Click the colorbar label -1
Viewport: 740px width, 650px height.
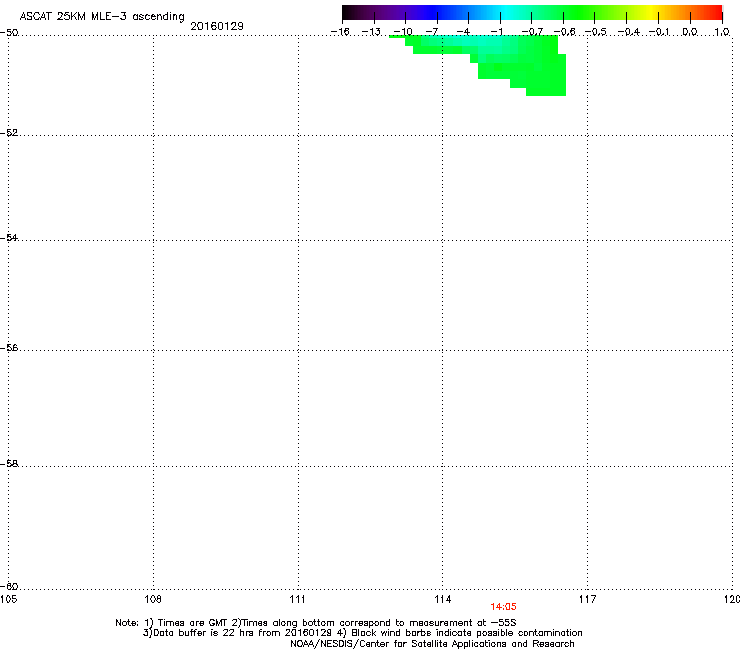point(496,32)
